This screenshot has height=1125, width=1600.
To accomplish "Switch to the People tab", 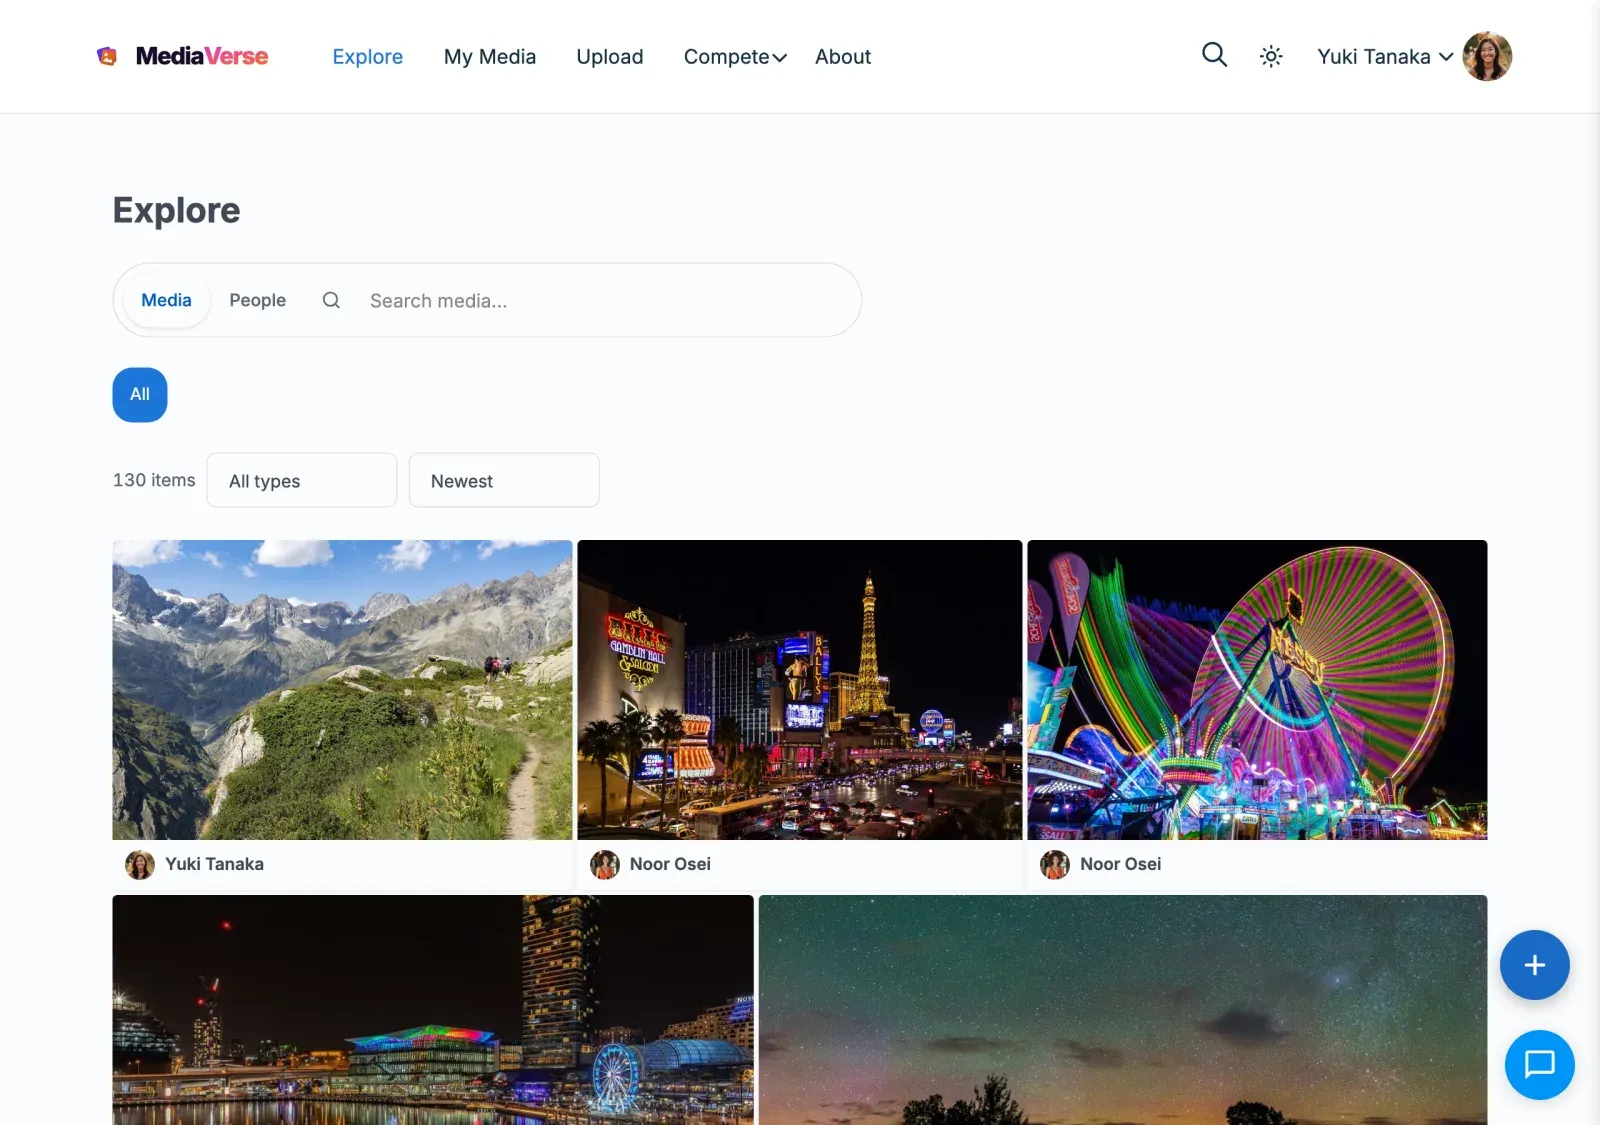I will pyautogui.click(x=257, y=300).
